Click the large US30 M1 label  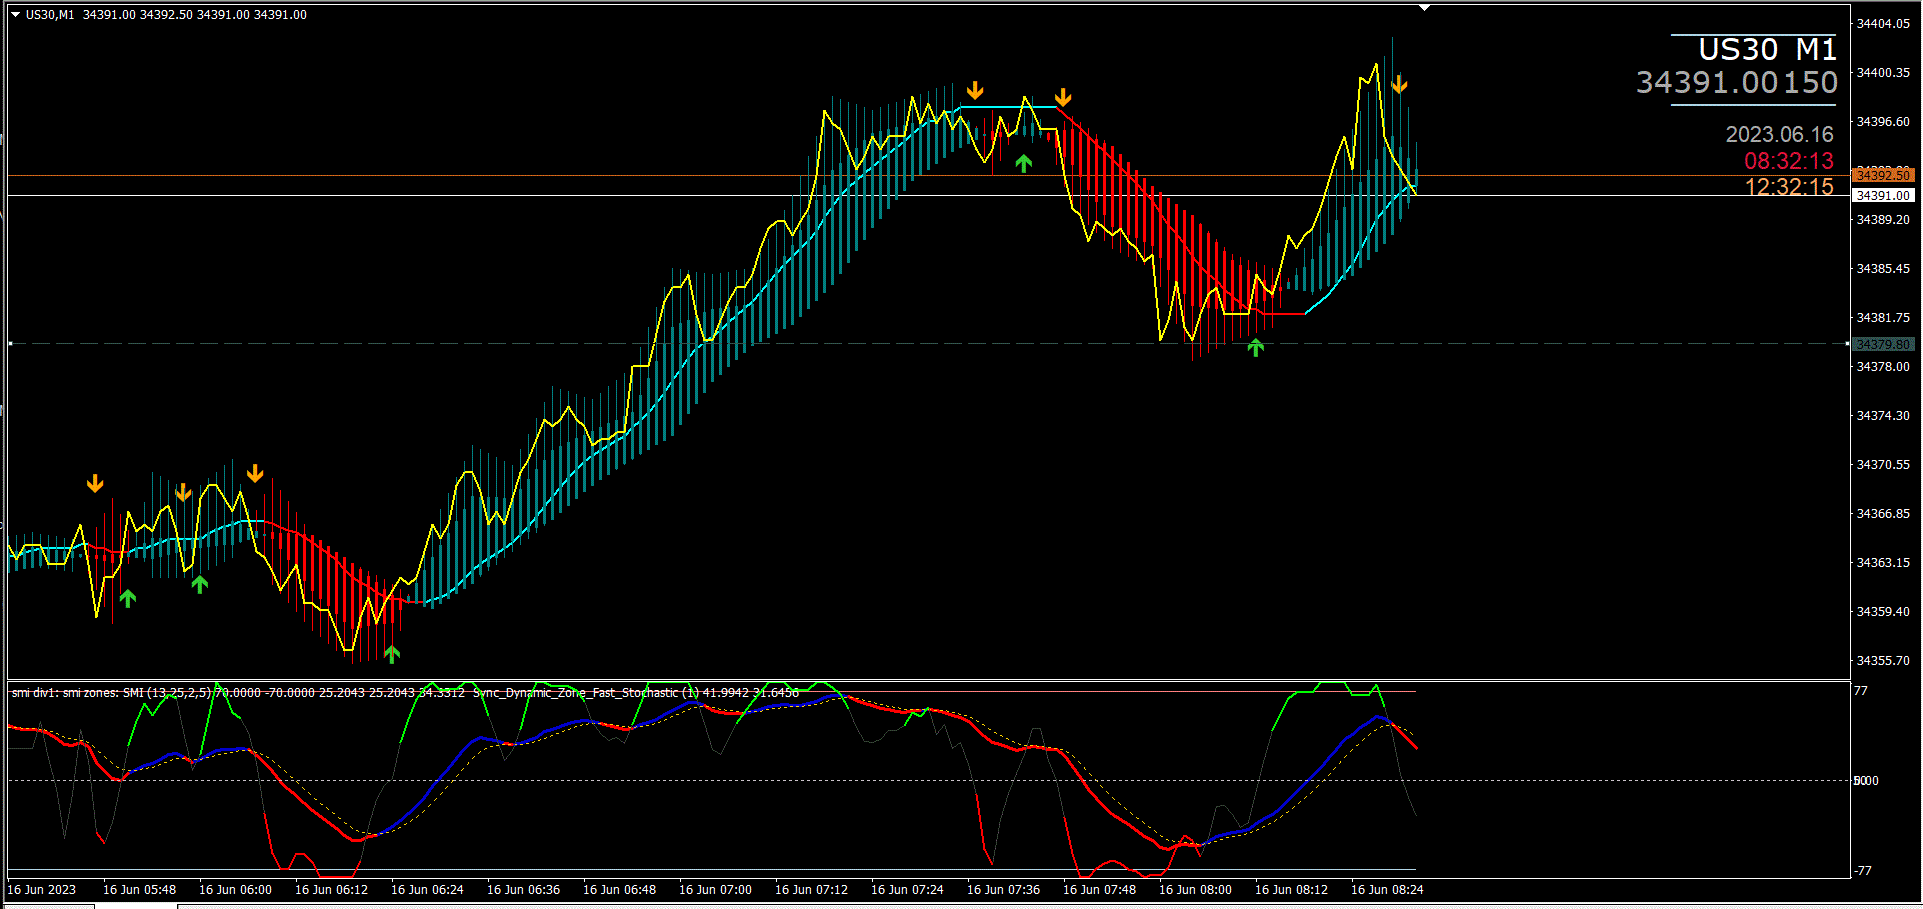[x=1767, y=49]
